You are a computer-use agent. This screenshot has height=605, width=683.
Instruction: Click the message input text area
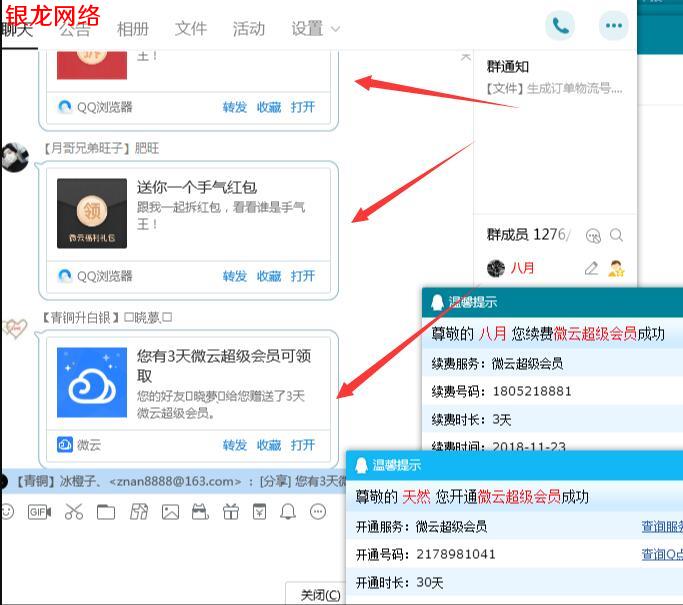[174, 551]
